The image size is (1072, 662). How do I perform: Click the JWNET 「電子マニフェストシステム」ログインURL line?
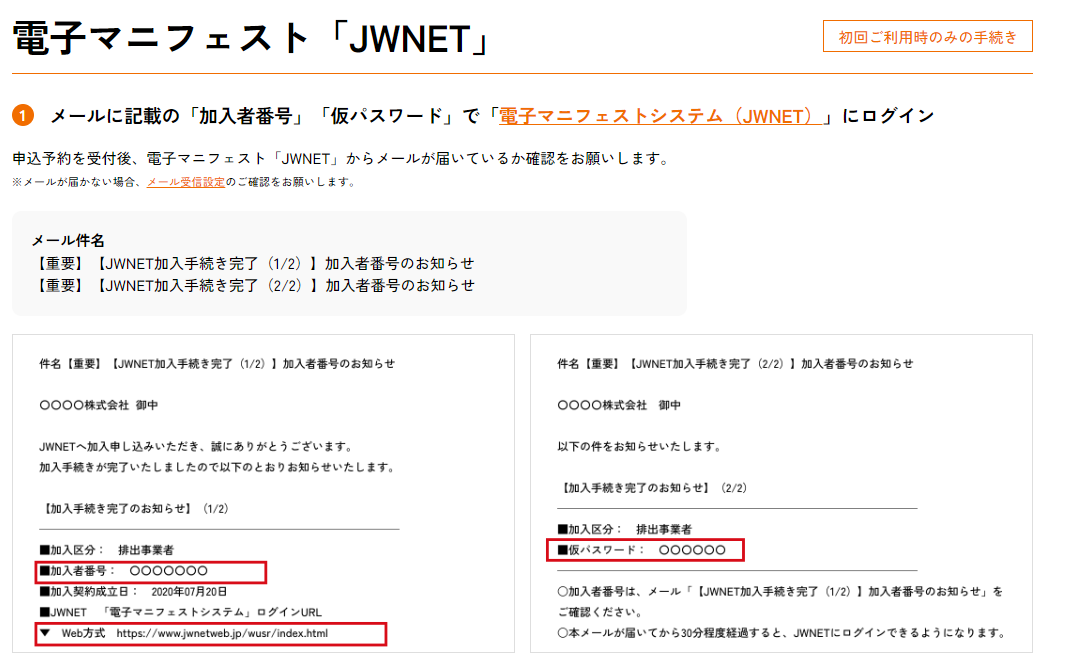180,612
